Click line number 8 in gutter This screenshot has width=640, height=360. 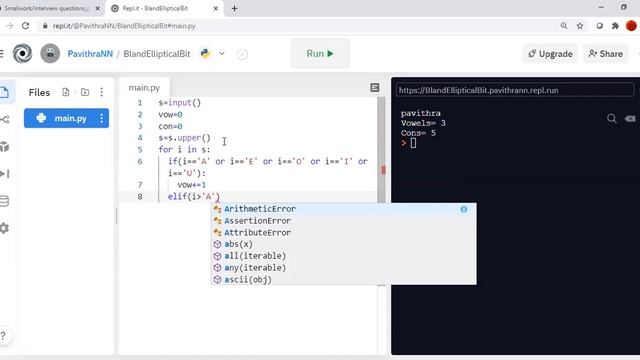(140, 197)
